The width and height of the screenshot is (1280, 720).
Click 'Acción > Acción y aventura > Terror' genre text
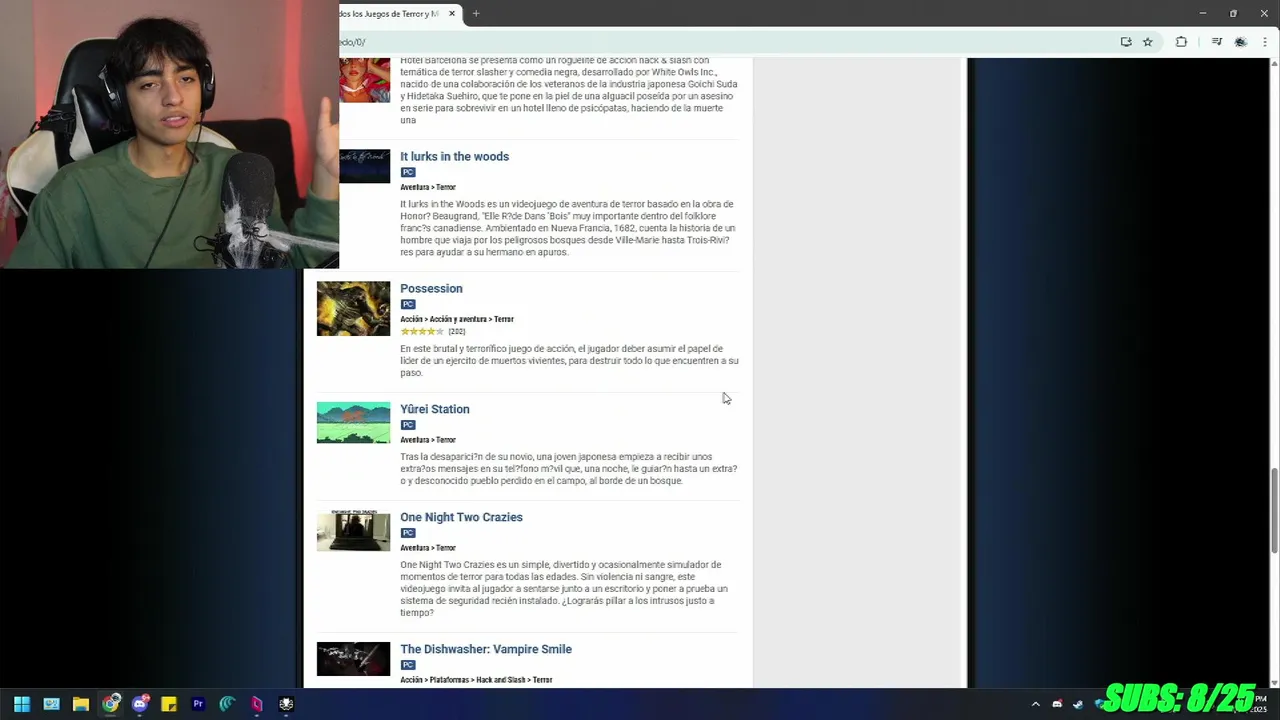(x=457, y=320)
